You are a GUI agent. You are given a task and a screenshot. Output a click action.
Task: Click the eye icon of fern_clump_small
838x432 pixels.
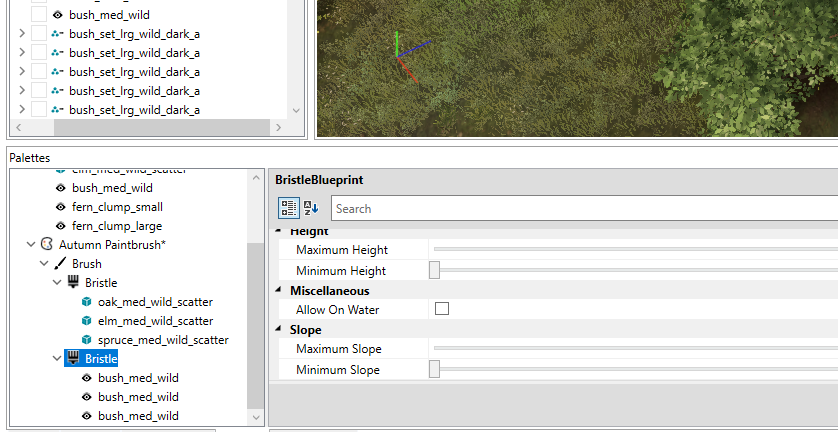60,207
